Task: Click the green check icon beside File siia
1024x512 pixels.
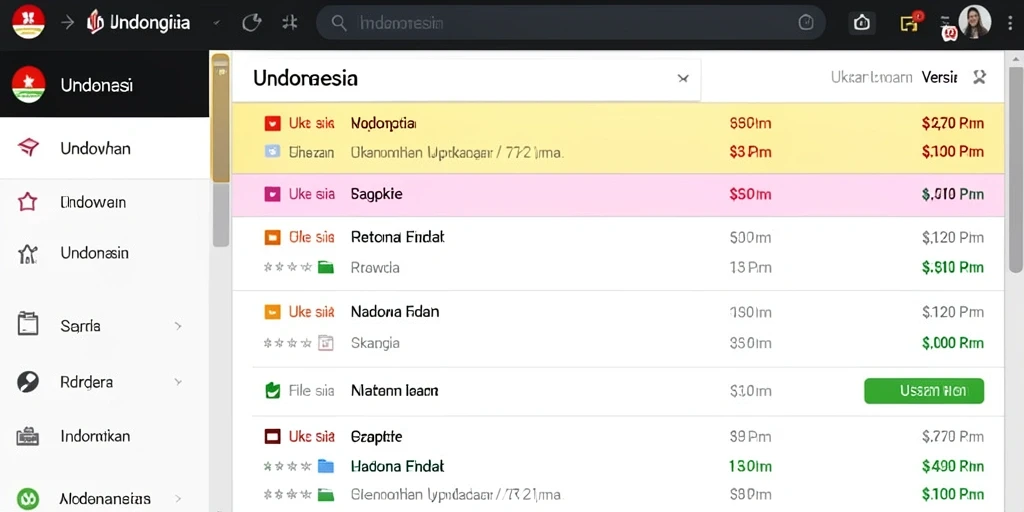Action: (272, 391)
